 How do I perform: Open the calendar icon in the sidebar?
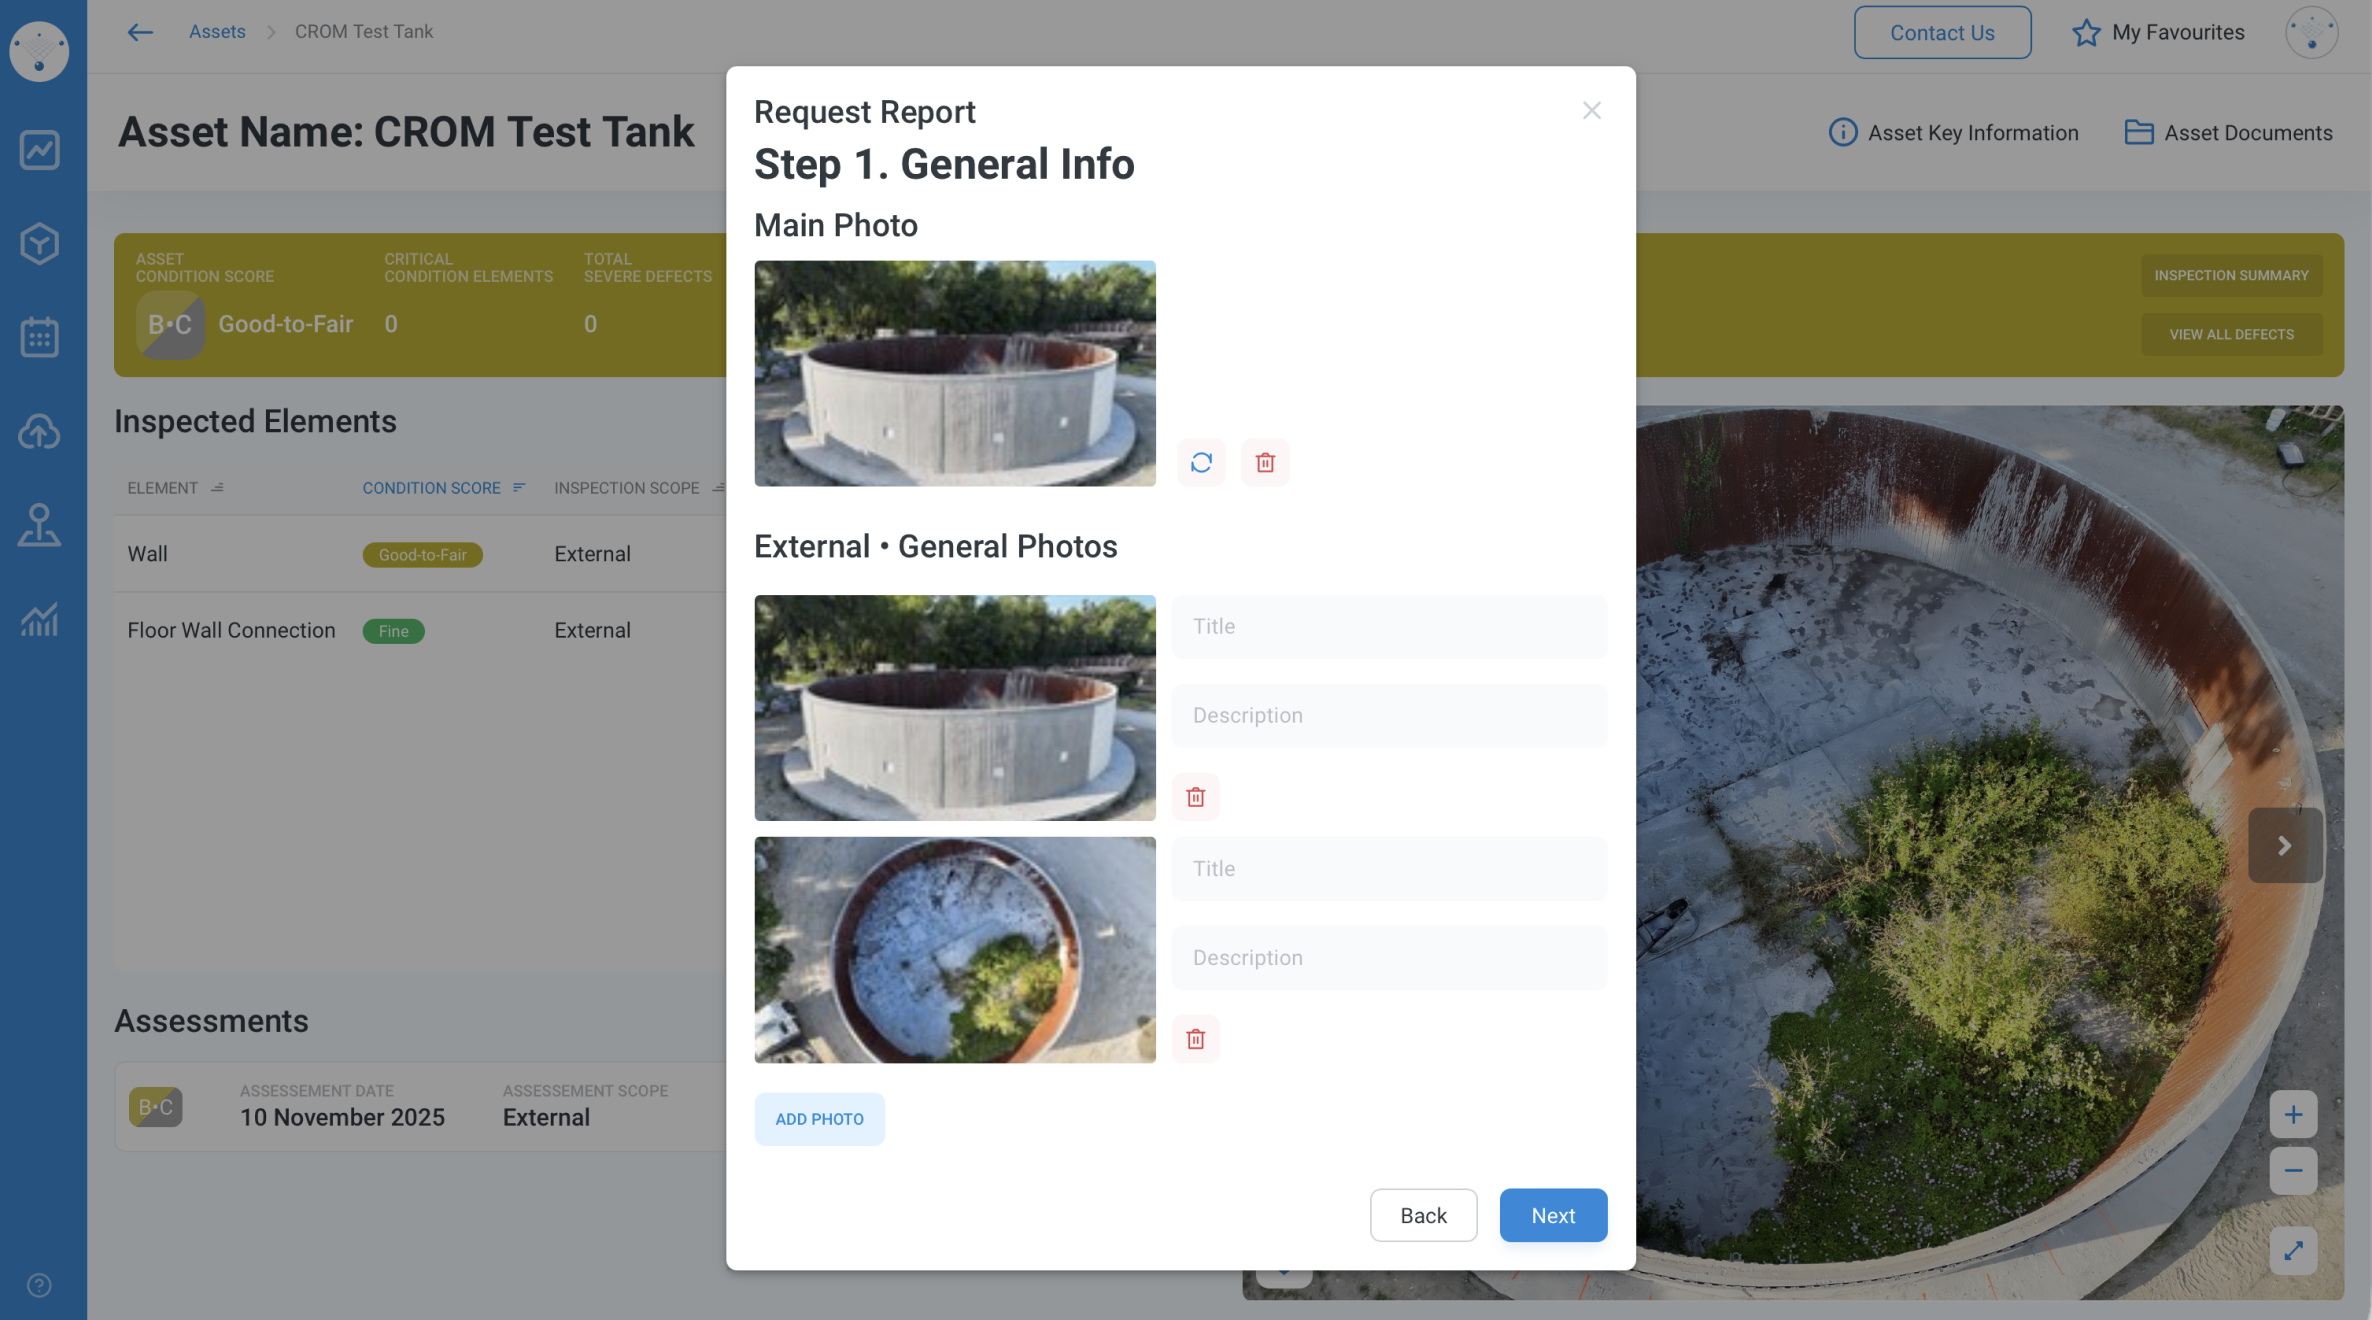[x=39, y=338]
